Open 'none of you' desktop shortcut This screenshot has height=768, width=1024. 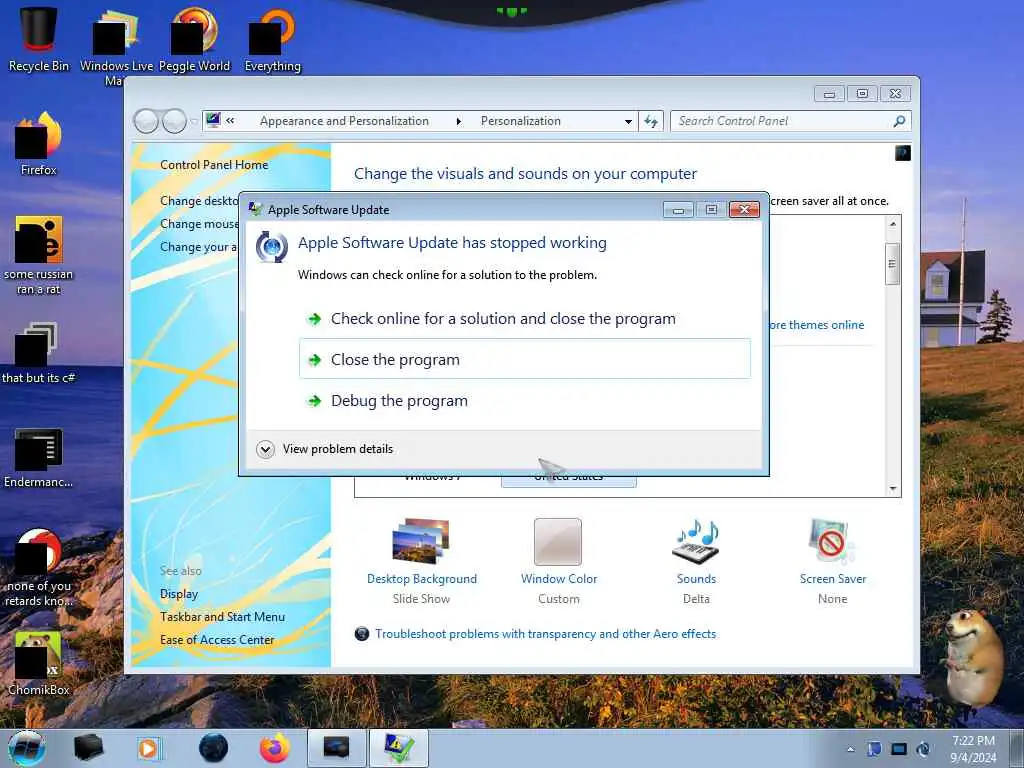(39, 567)
